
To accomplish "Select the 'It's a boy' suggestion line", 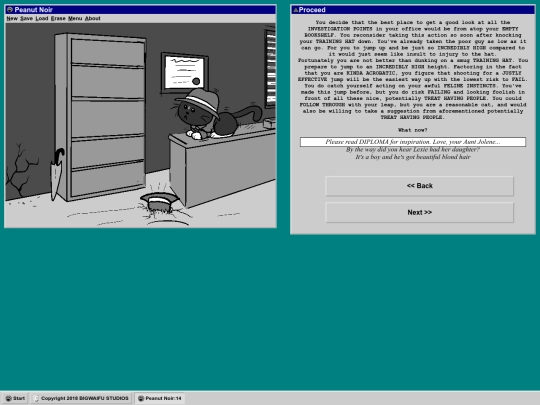I will (x=413, y=157).
